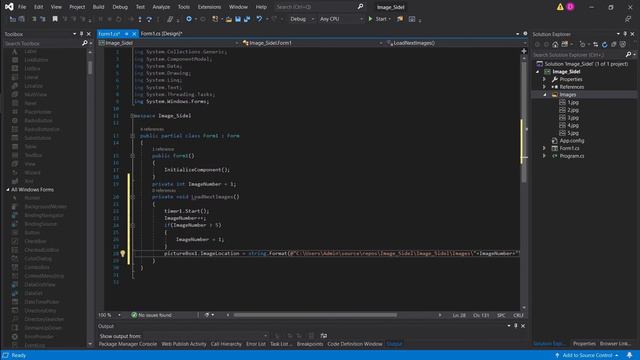640x360 pixels.
Task: Expand the Properties node in Solution Explorer
Action: 544,79
